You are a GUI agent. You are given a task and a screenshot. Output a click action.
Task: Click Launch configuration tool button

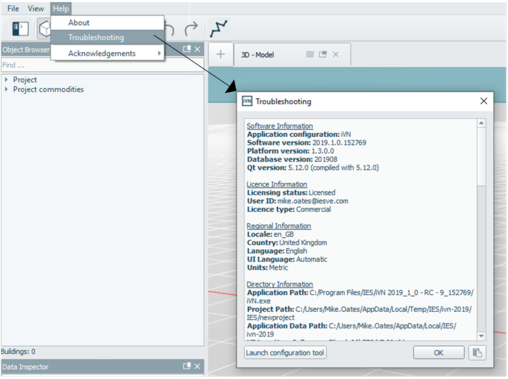(x=285, y=353)
